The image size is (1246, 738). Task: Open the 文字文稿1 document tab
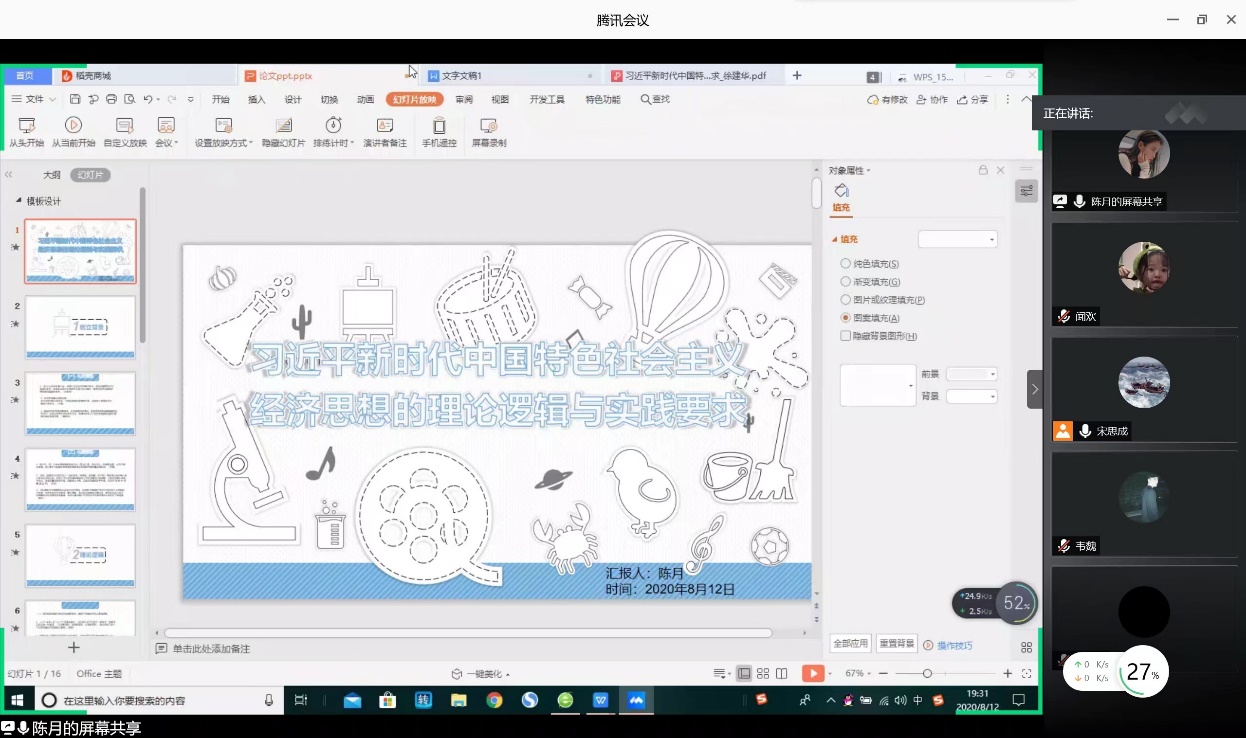tap(462, 76)
